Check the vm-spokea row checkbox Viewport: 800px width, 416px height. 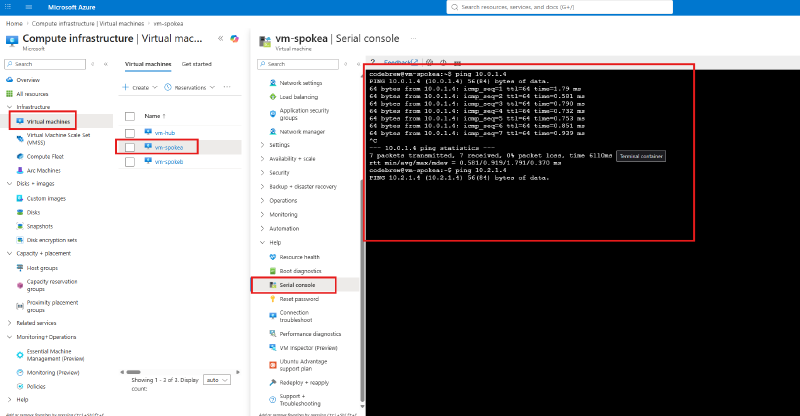(130, 148)
